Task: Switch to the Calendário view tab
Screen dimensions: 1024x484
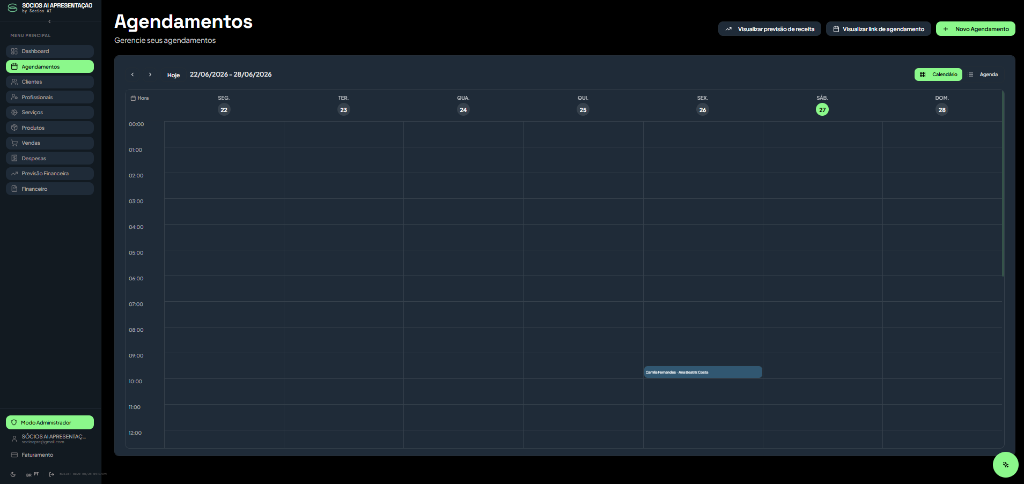Action: tap(938, 74)
